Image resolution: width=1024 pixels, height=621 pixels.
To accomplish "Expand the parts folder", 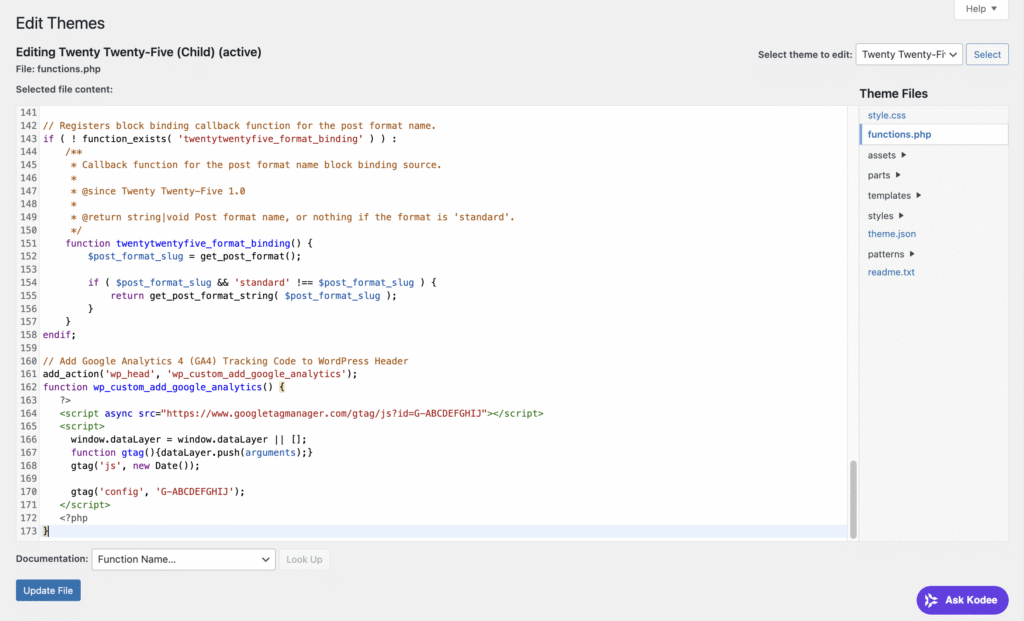I will tap(880, 175).
